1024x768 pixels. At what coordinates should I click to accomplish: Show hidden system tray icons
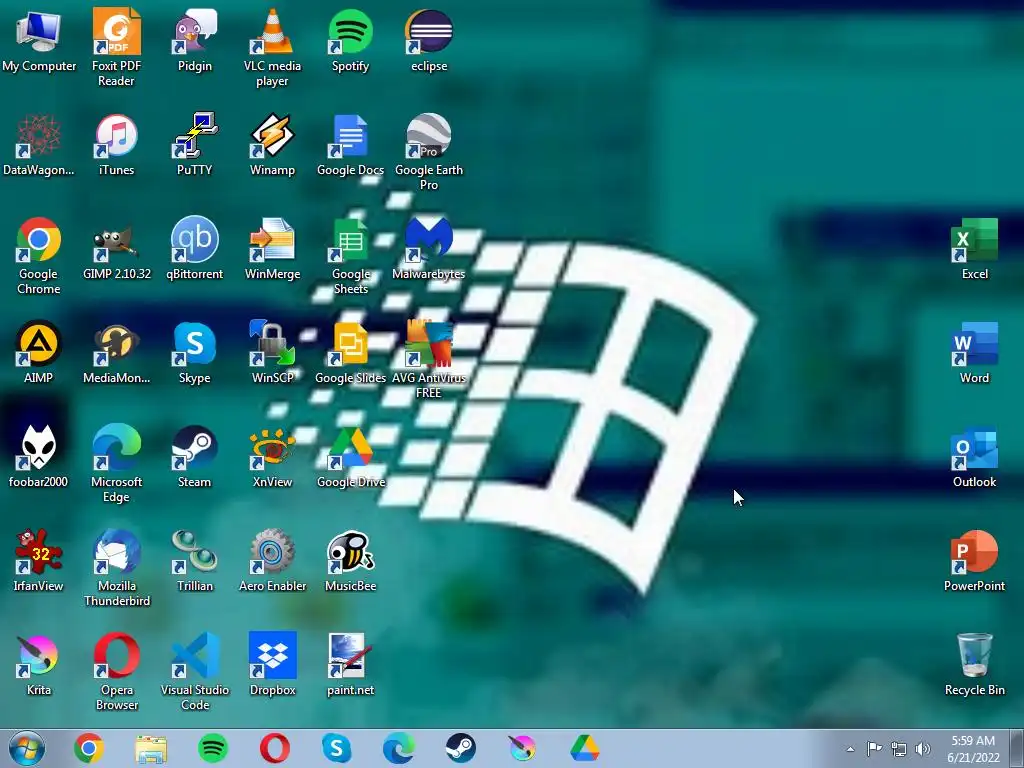coord(850,749)
